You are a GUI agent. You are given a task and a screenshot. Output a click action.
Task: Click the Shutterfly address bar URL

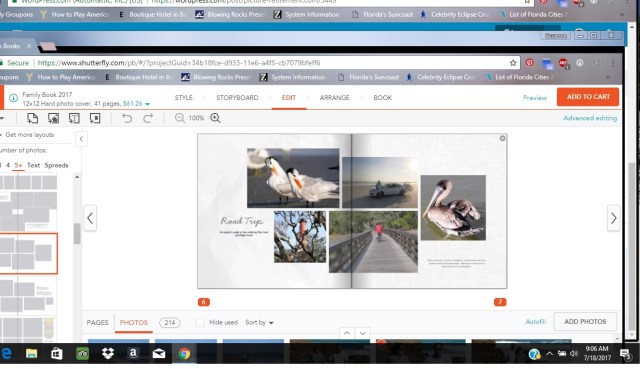179,63
